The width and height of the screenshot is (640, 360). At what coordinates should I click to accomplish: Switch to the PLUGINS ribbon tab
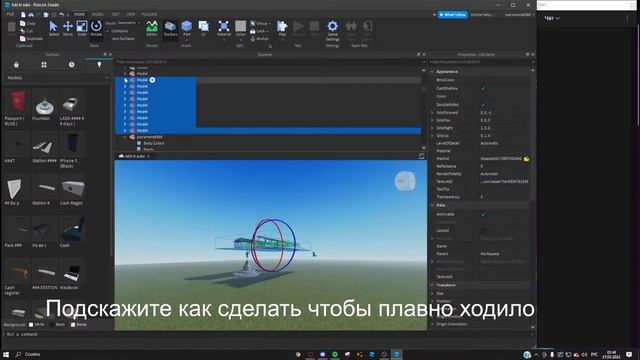click(149, 14)
